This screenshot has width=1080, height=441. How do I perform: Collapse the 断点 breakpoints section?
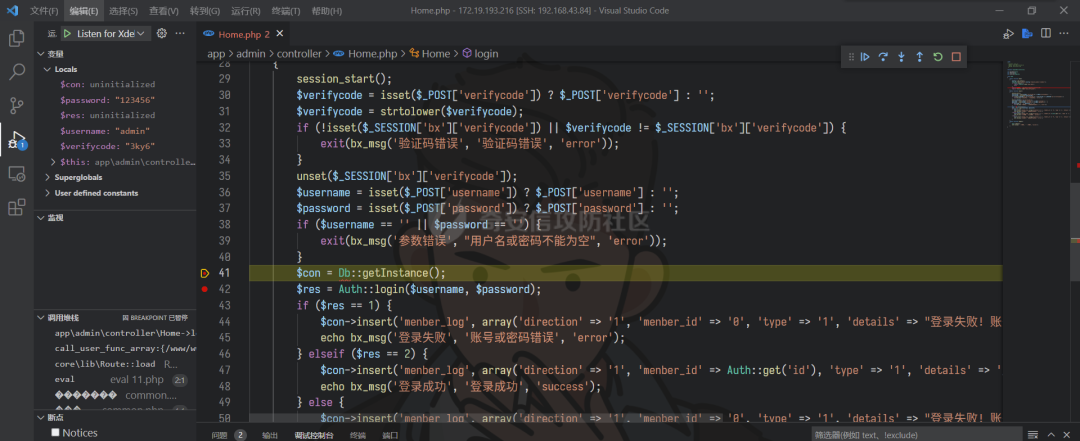(41, 418)
